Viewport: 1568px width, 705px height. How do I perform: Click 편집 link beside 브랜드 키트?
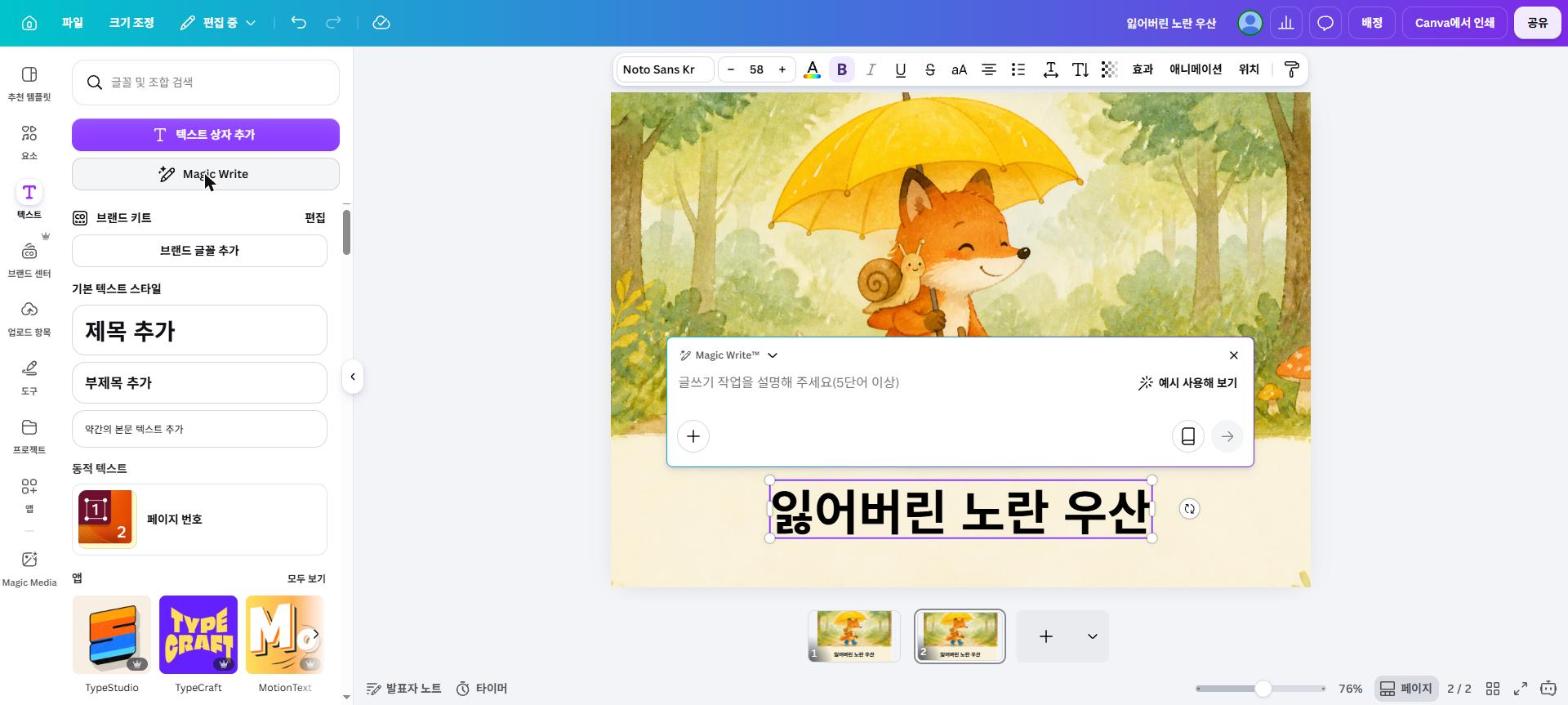point(315,217)
